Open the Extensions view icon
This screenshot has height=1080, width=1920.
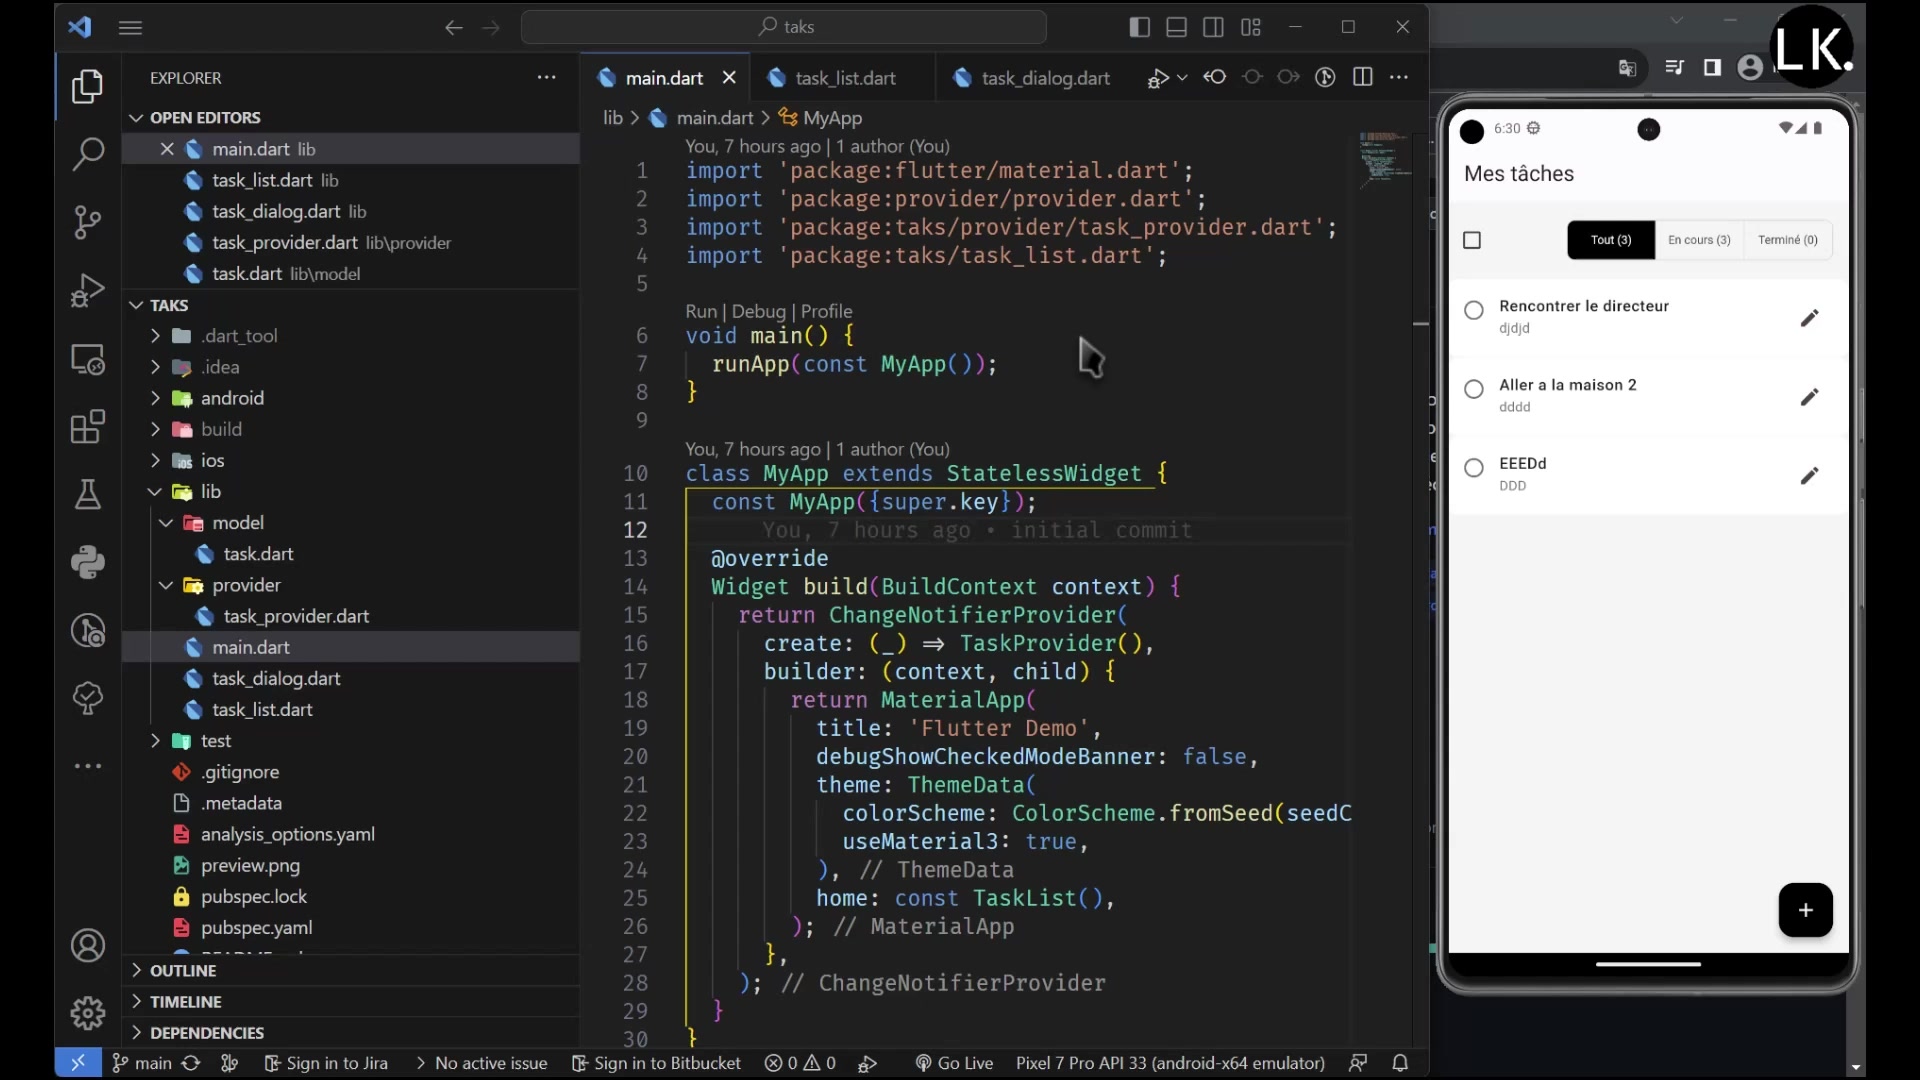click(88, 426)
